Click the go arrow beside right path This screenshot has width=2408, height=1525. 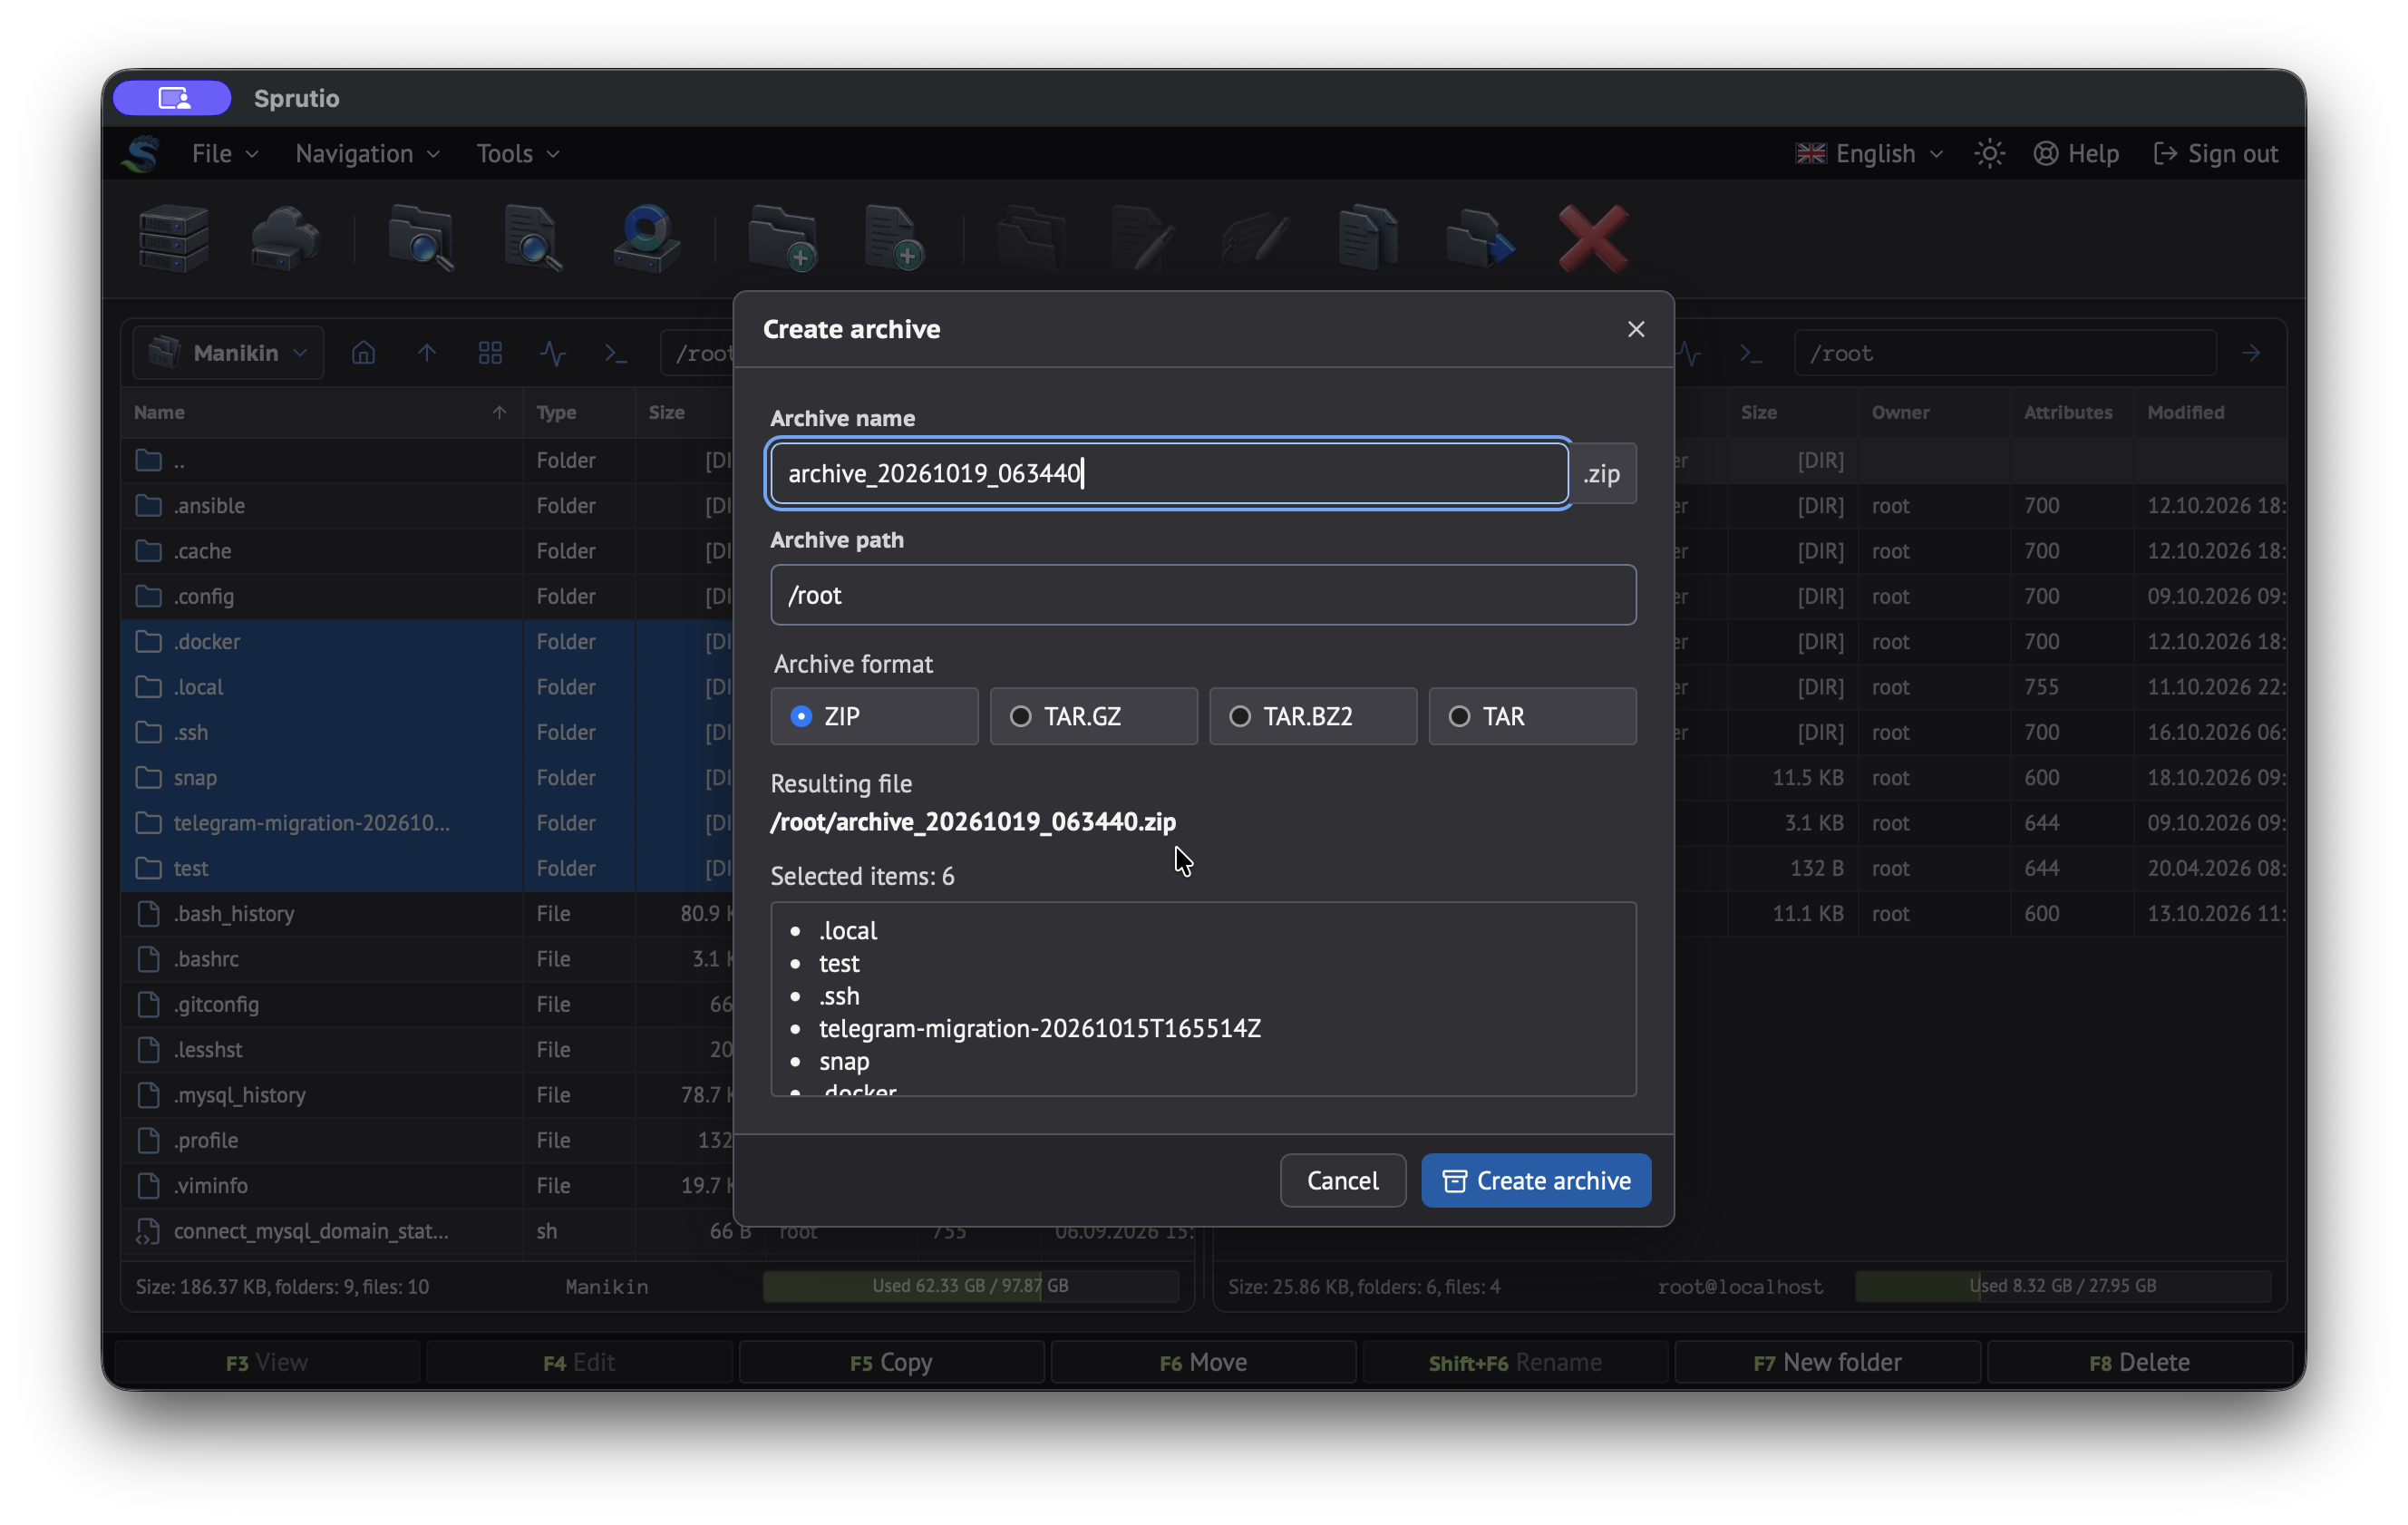tap(2251, 353)
